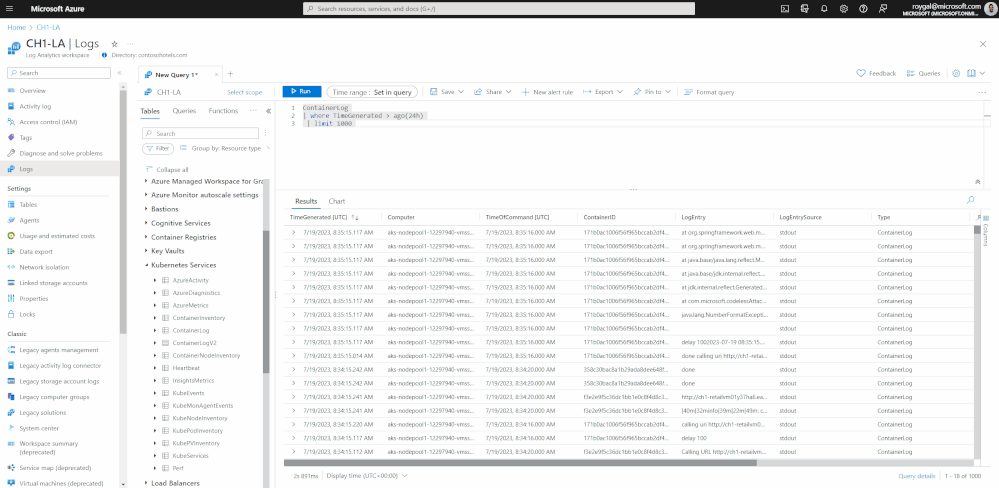Open the Time range selector

(372, 92)
